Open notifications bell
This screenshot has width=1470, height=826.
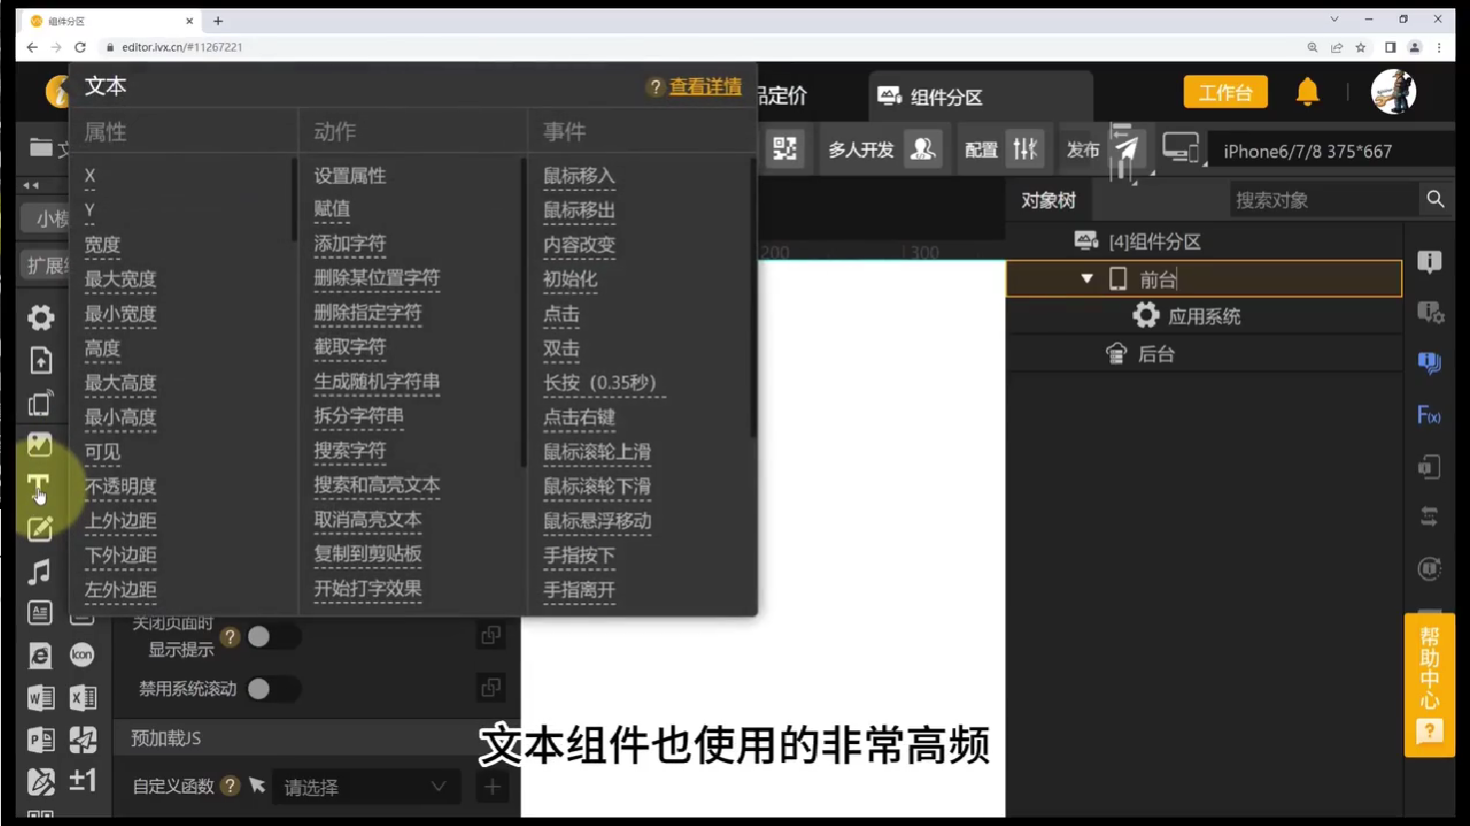click(1307, 92)
